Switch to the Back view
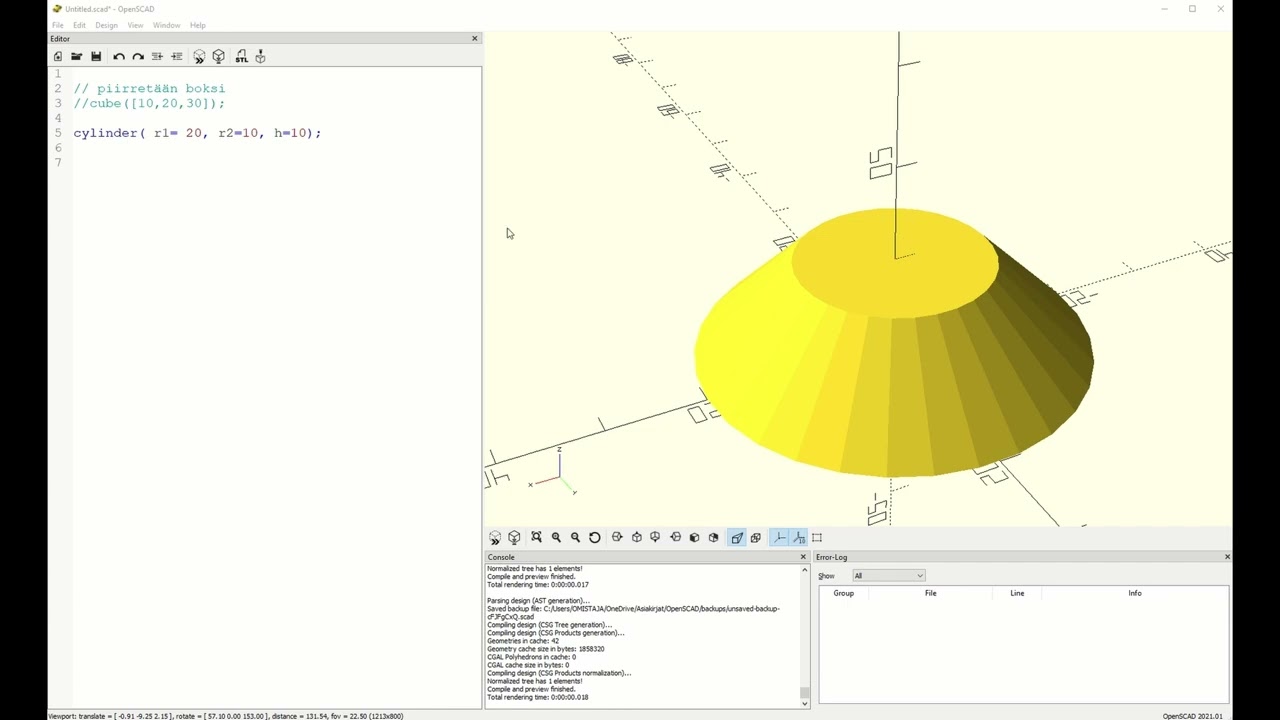Image resolution: width=1280 pixels, height=720 pixels. pos(714,538)
